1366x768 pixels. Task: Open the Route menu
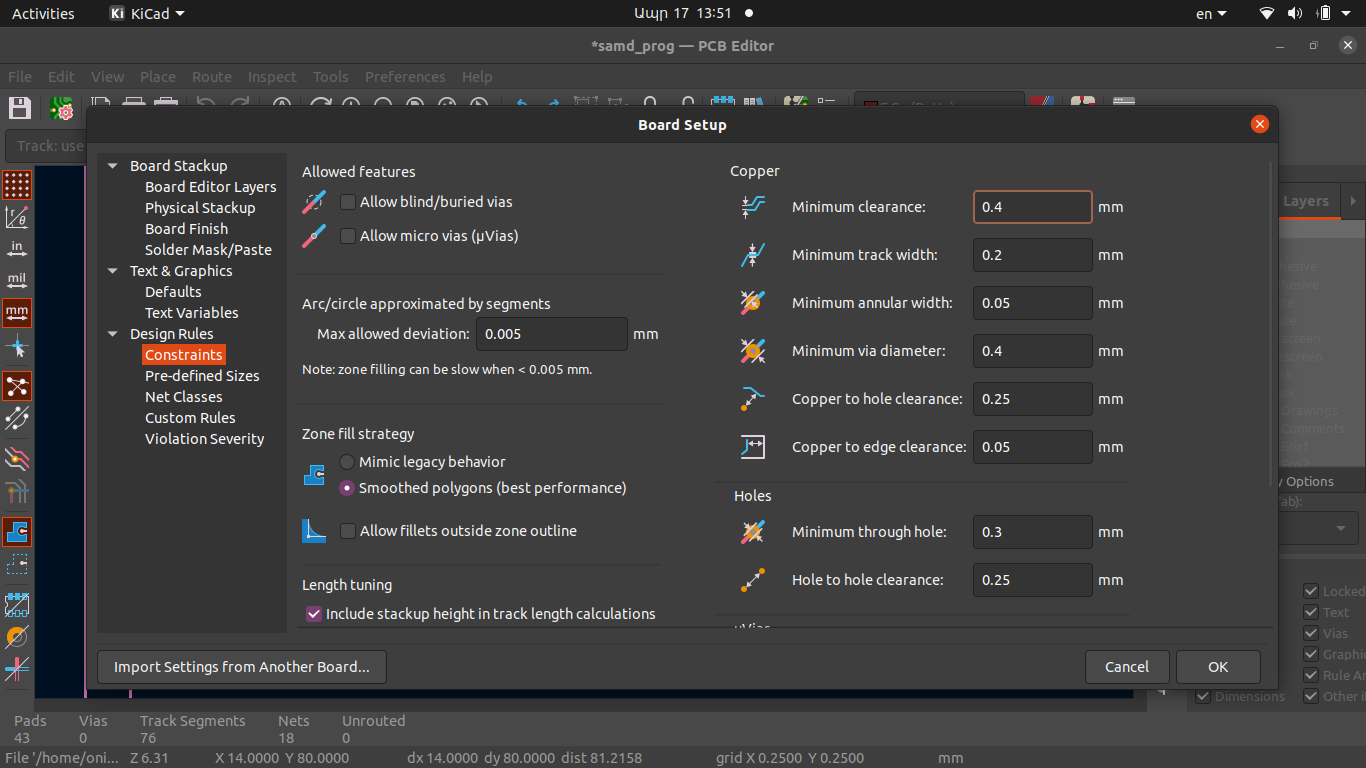pos(212,77)
